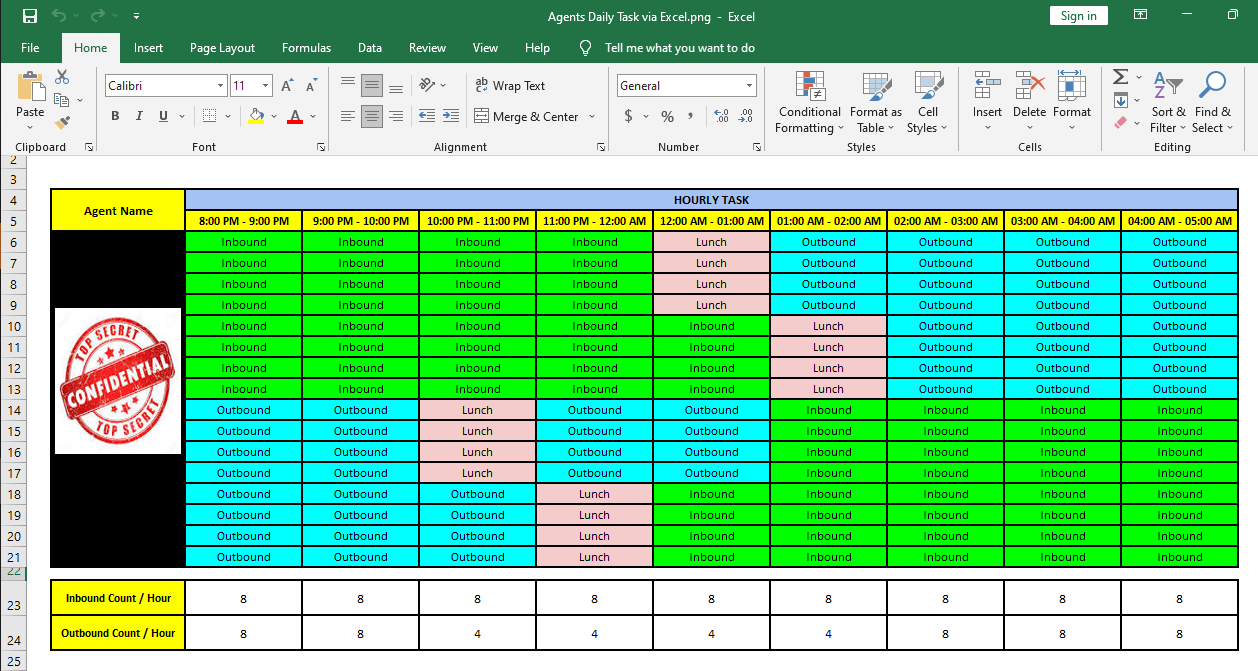Toggle Center alignment icon

click(371, 116)
